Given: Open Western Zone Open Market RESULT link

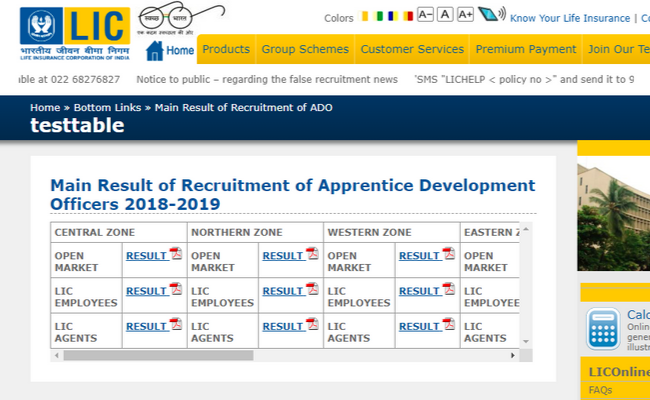Looking at the screenshot, I should click(x=419, y=256).
